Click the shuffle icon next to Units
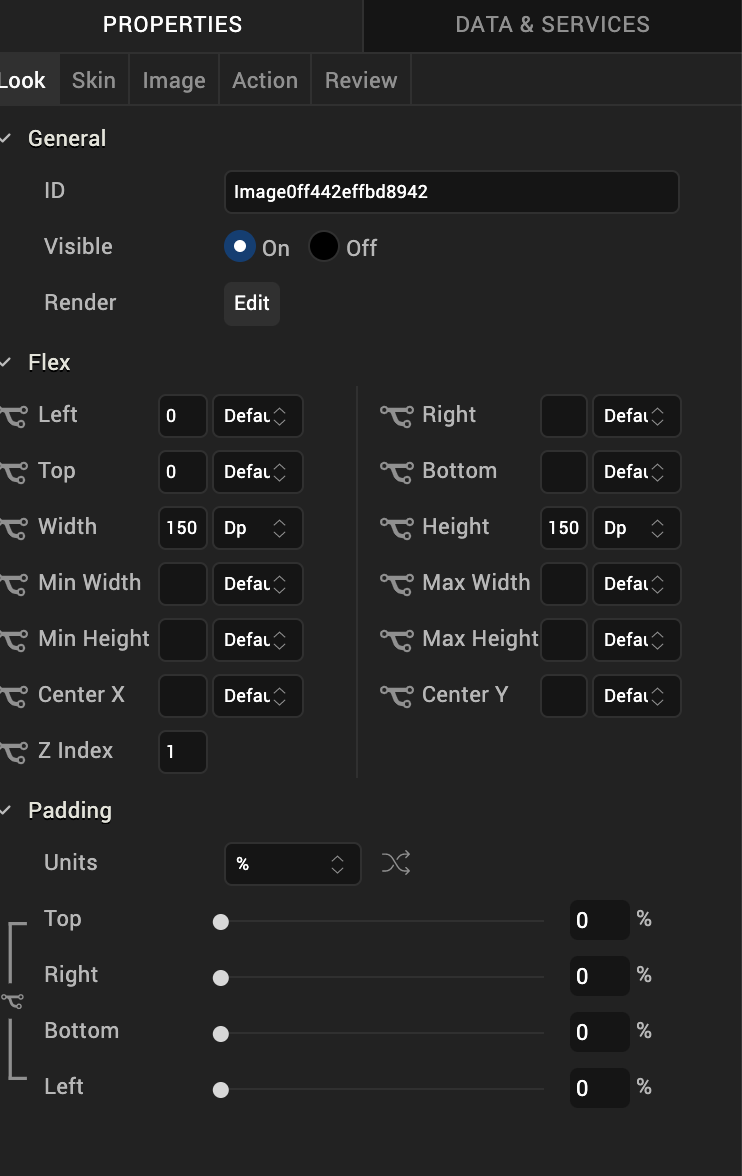 click(396, 863)
